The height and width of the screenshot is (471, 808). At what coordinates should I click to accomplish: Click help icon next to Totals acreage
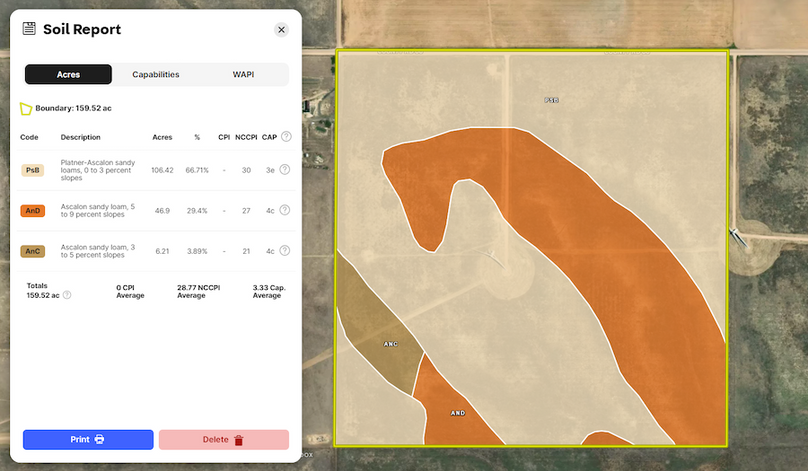[x=67, y=296]
